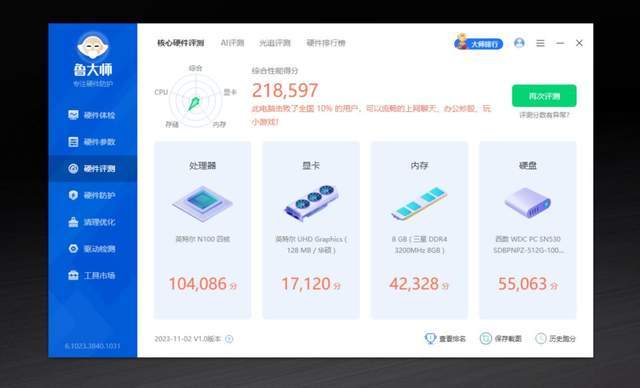Click the 英特尔 UHD Graphics description

[x=311, y=245]
